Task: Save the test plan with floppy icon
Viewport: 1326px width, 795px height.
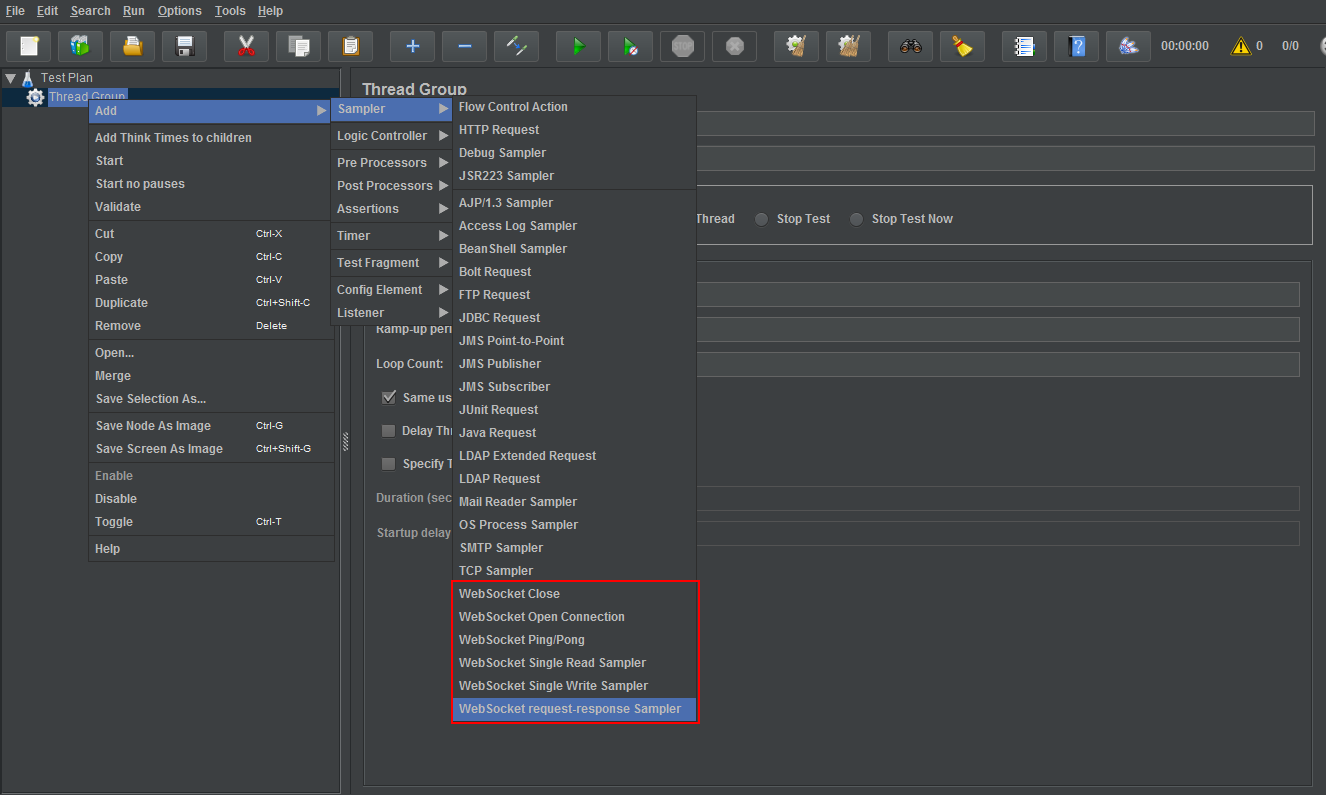Action: coord(184,46)
